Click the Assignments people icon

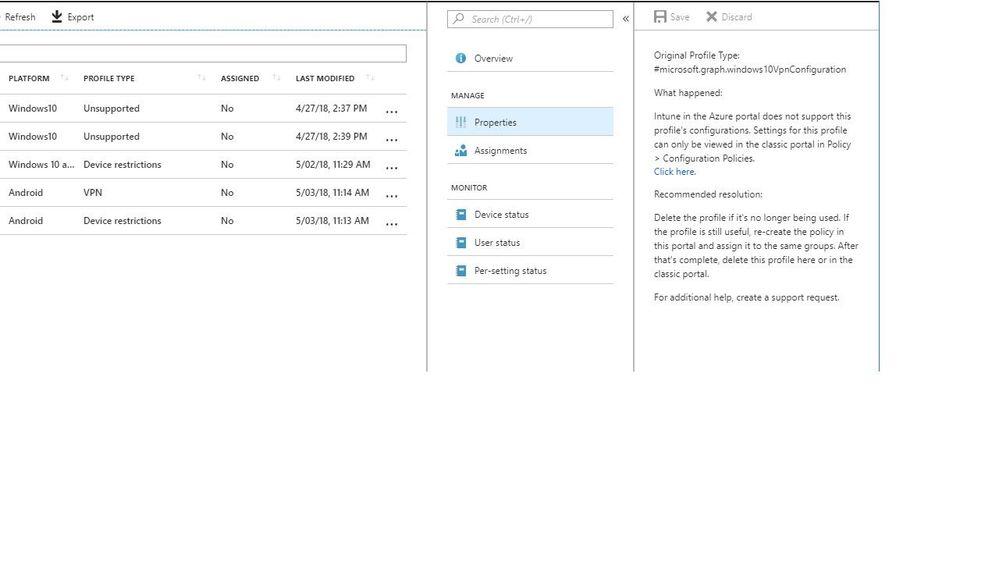click(x=460, y=151)
